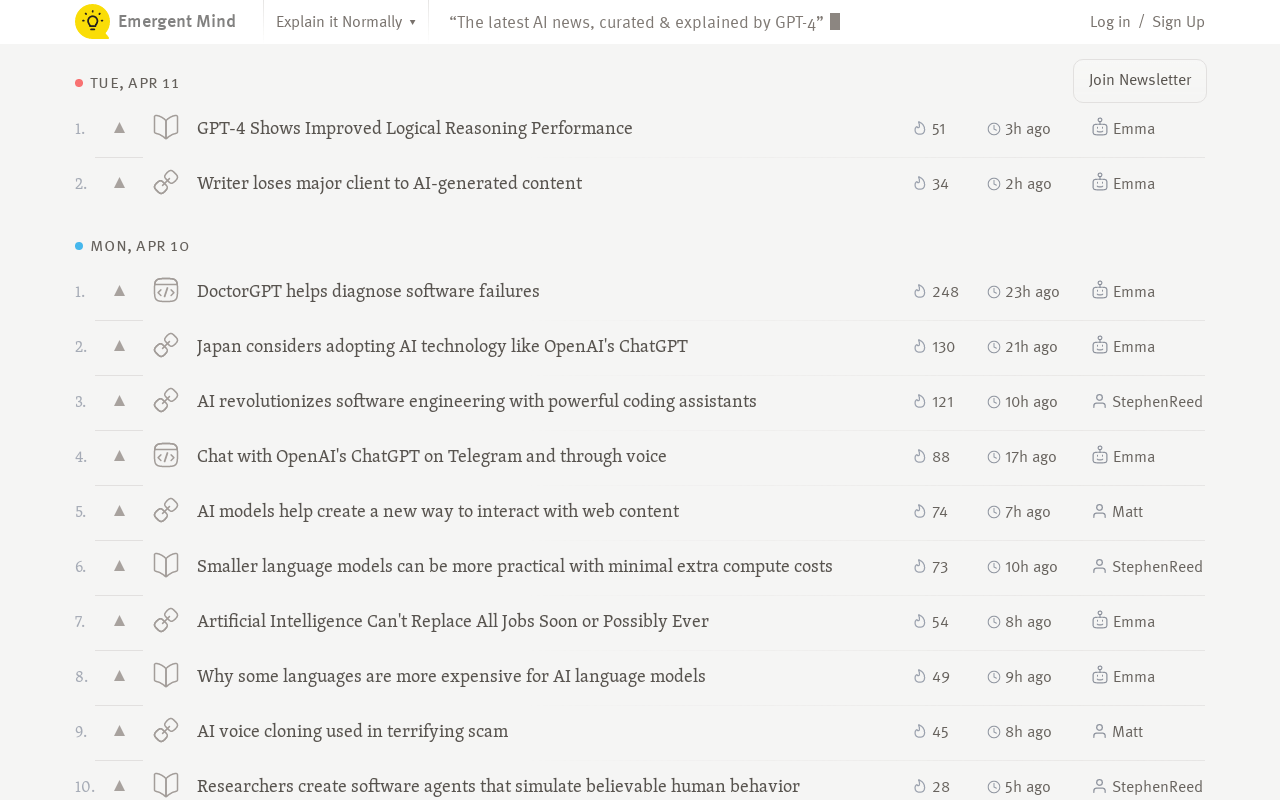Screen dimensions: 1280x800
Task: Open Why some languages are more expensive article
Action: coord(451,676)
